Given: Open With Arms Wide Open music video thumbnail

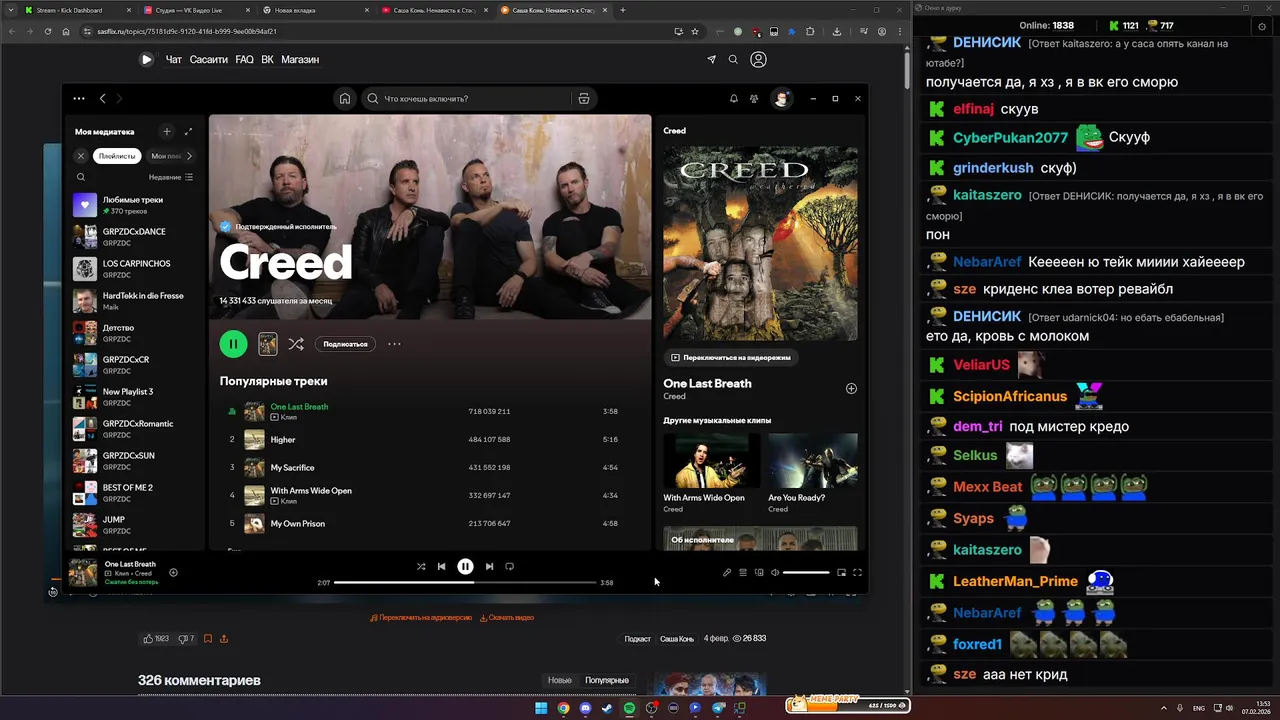Looking at the screenshot, I should pos(711,461).
